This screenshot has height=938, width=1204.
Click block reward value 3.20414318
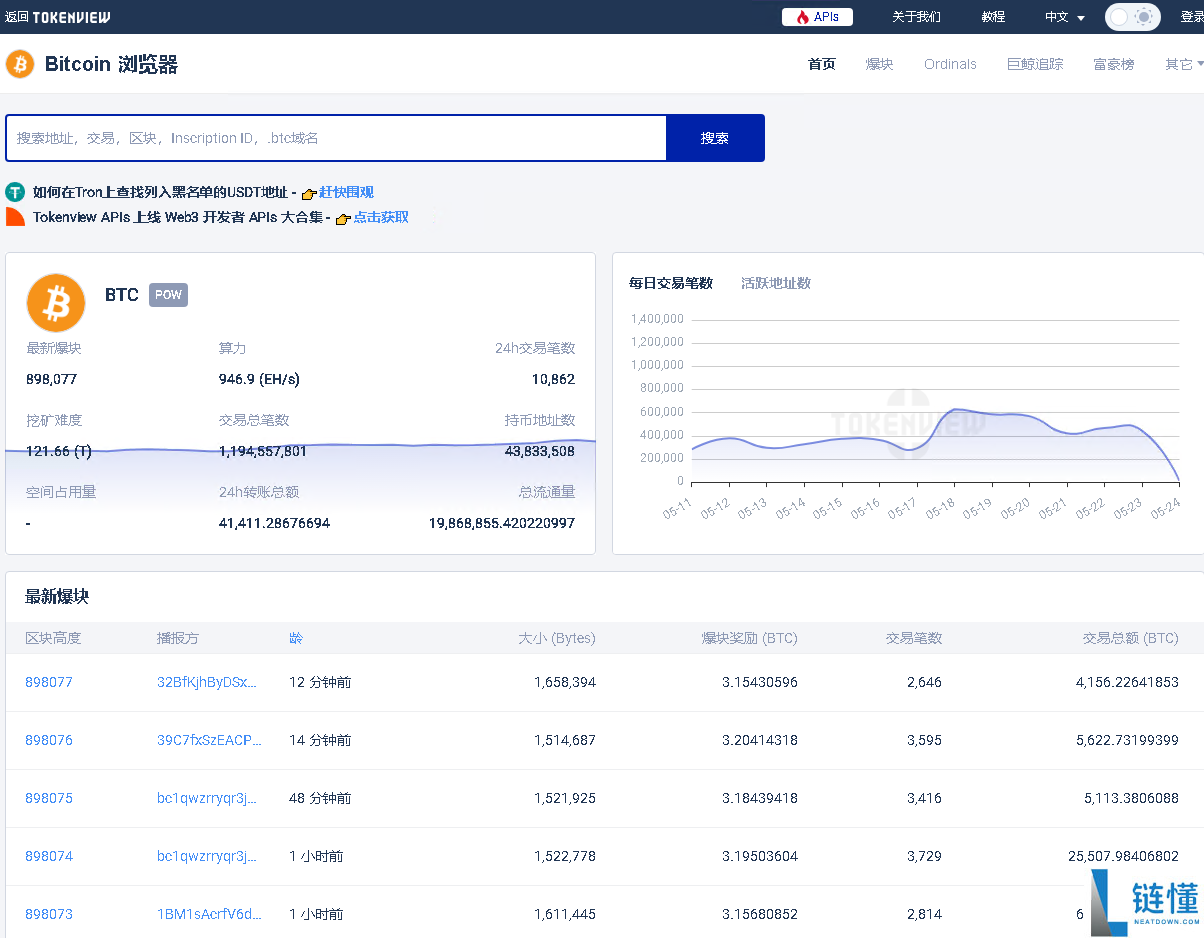760,740
